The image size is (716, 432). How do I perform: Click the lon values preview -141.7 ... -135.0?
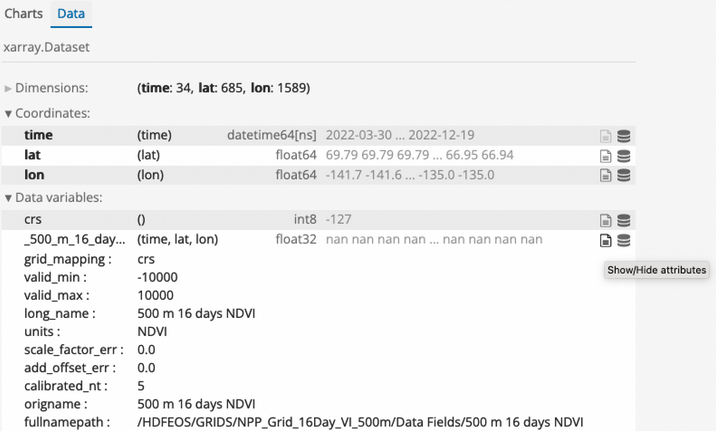pos(410,175)
